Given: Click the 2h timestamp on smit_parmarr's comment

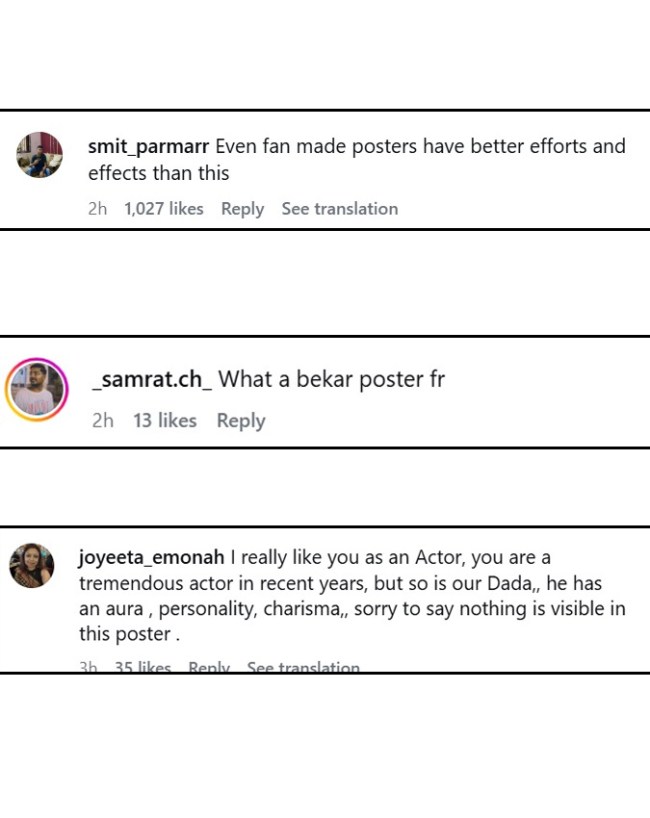Looking at the screenshot, I should pyautogui.click(x=98, y=209).
